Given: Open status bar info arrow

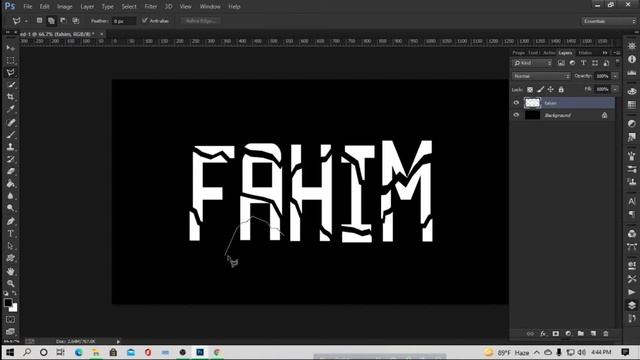Looking at the screenshot, I should 118,341.
